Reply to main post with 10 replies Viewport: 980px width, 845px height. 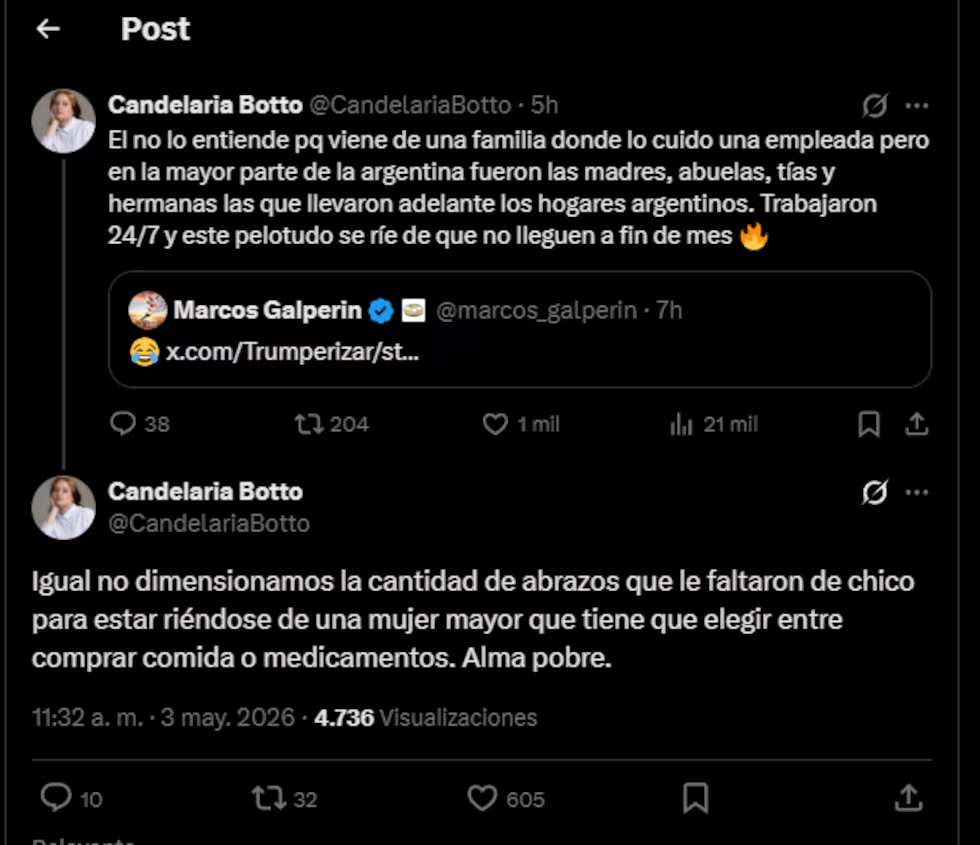coord(56,798)
